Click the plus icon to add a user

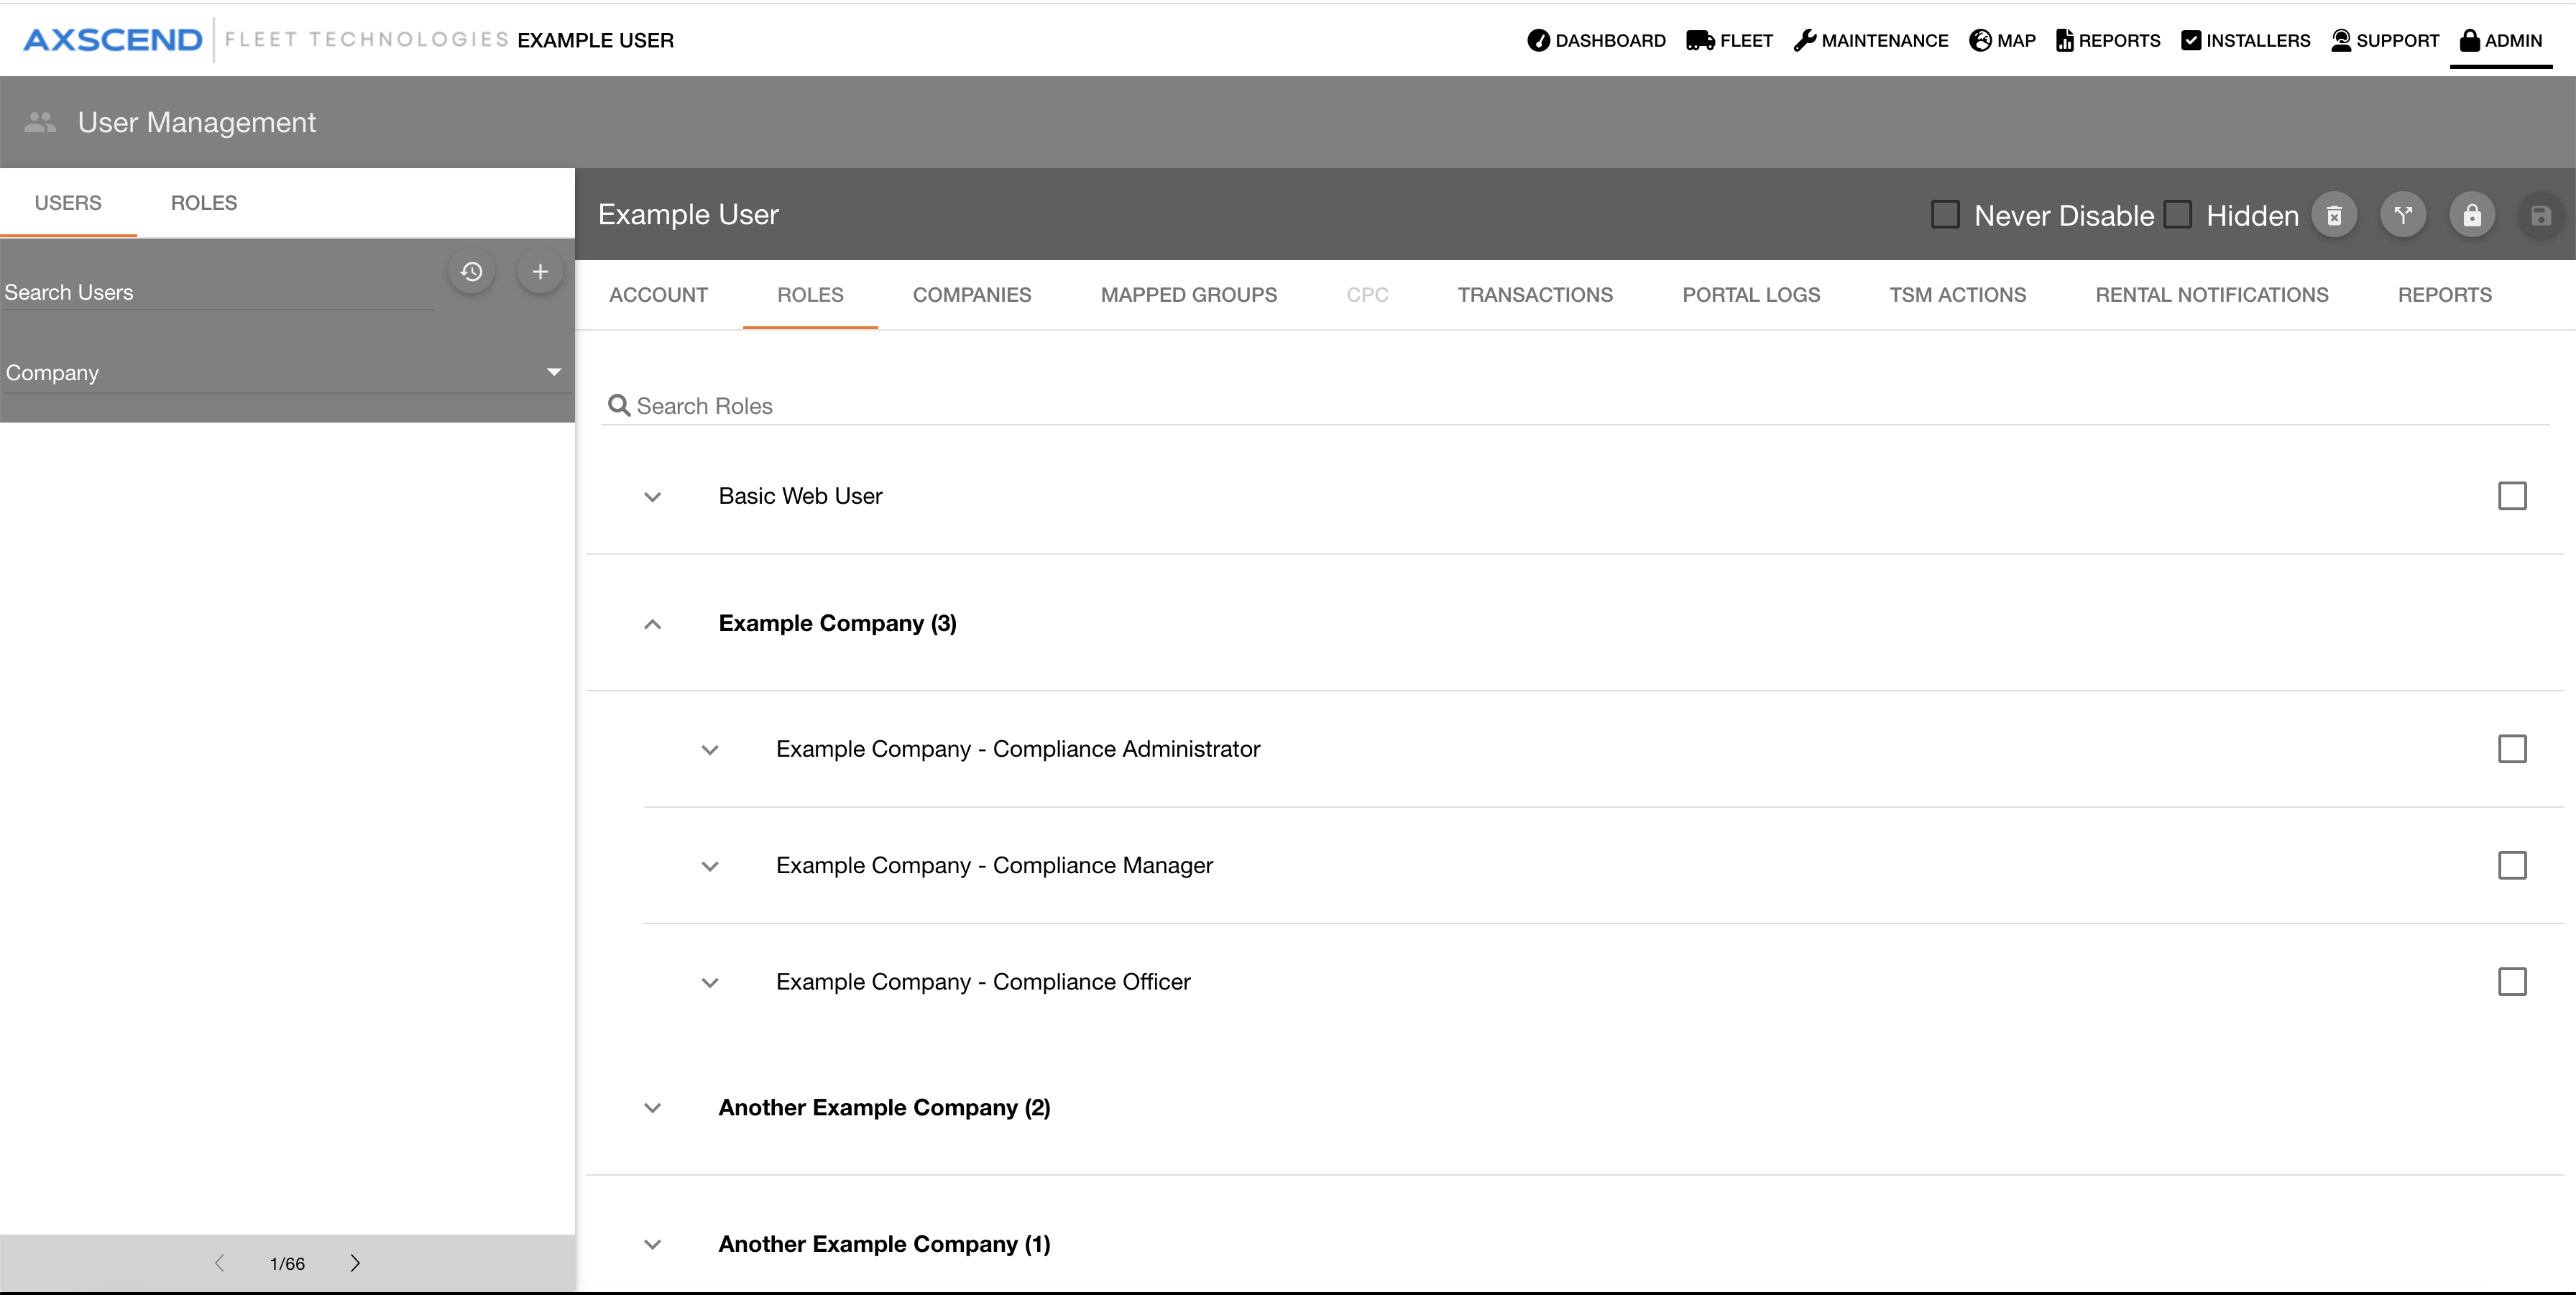pos(540,272)
